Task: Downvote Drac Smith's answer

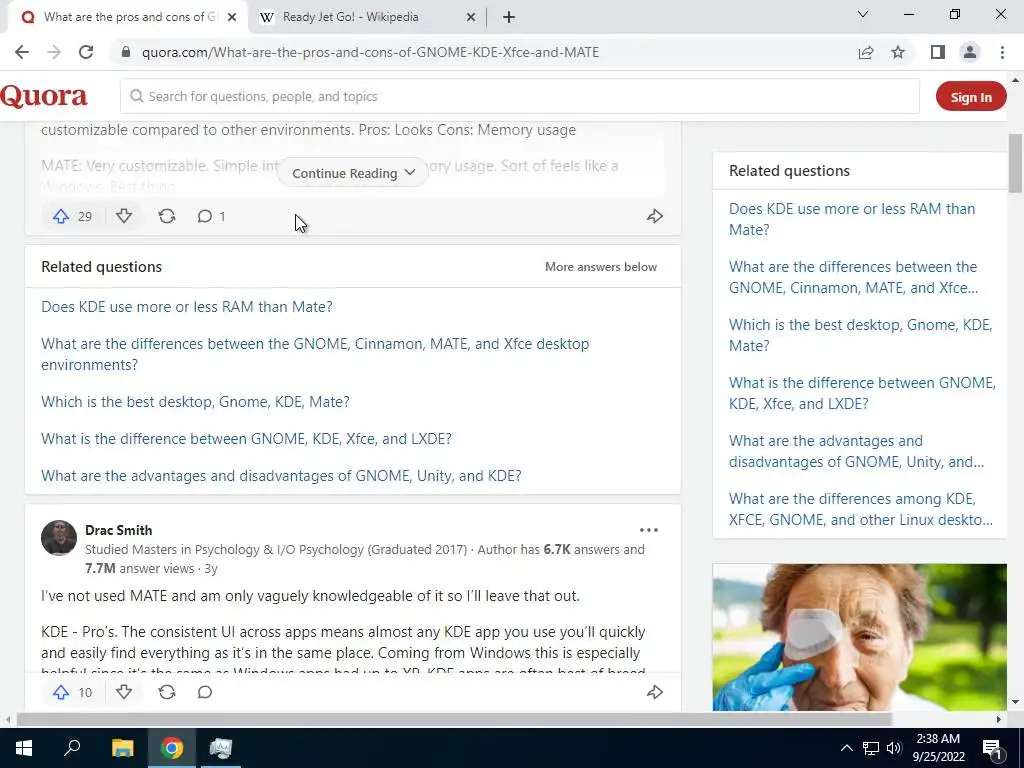Action: (124, 692)
